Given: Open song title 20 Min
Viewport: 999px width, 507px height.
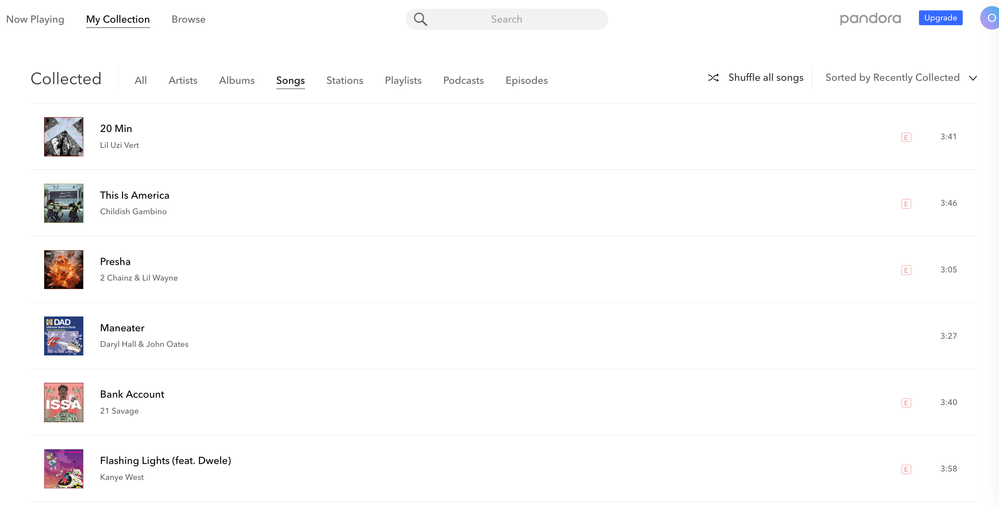Looking at the screenshot, I should coord(116,129).
